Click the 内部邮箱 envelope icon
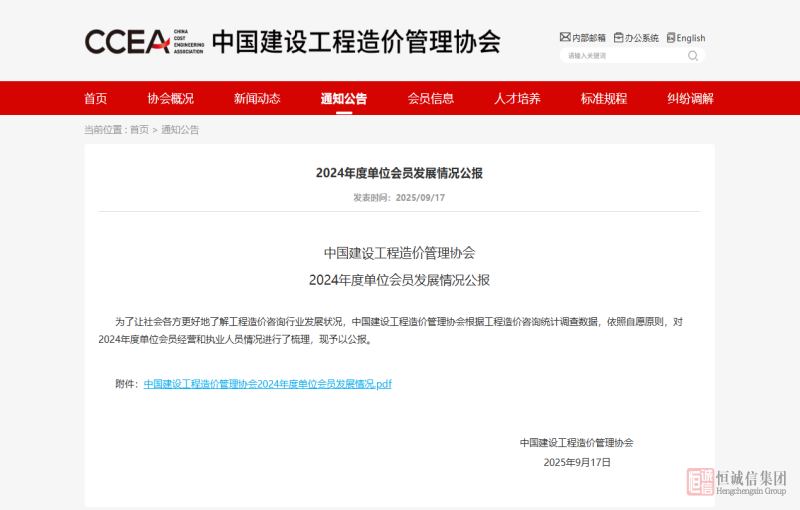800x510 pixels. click(565, 38)
